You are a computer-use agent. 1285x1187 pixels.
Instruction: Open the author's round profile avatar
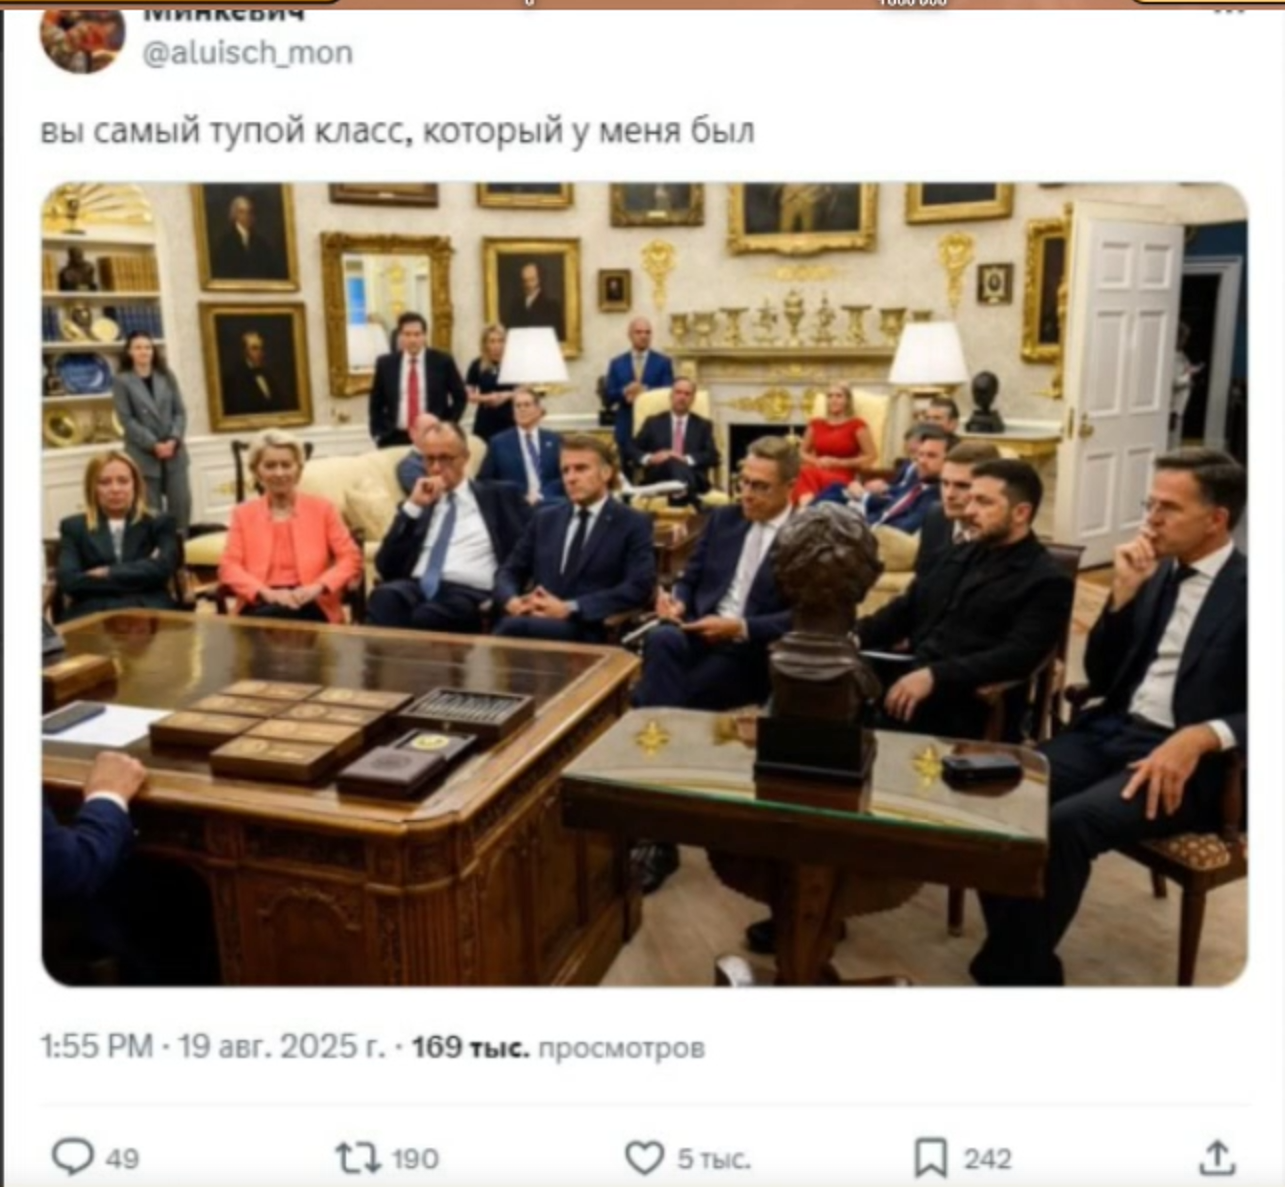82,39
